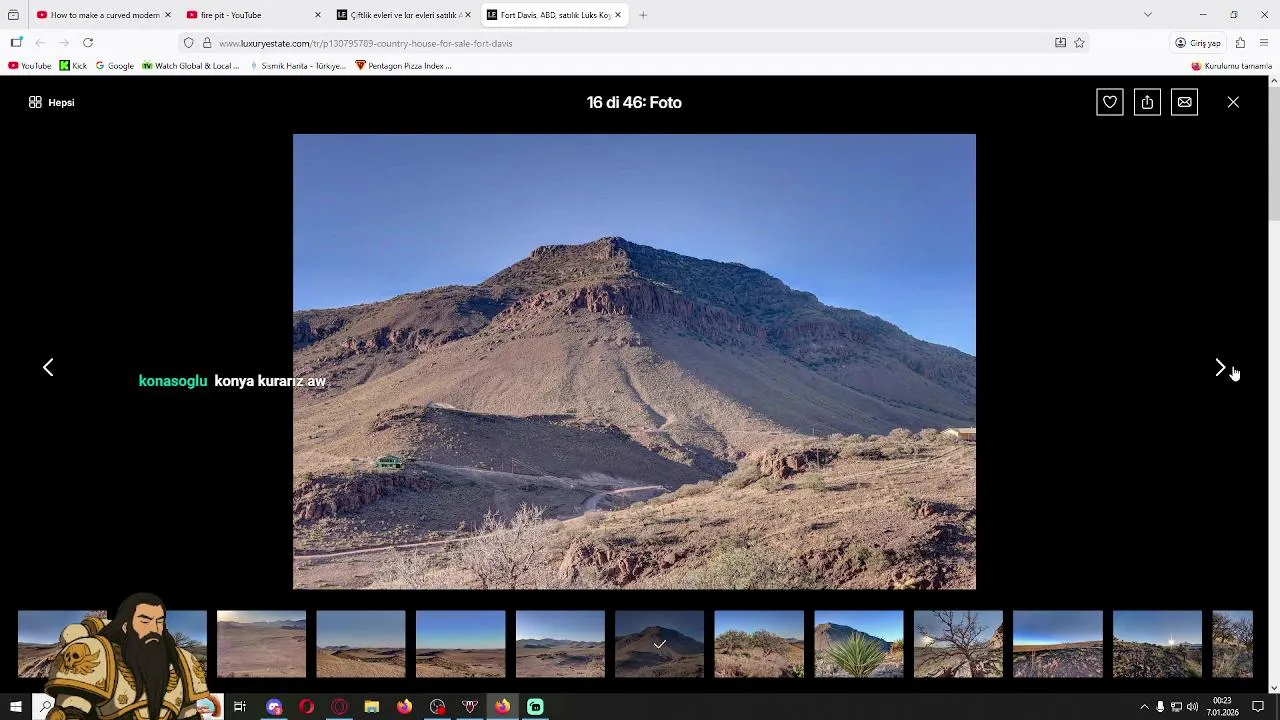Click the Kurulumu tamamla button
The image size is (1280, 720).
1231,66
